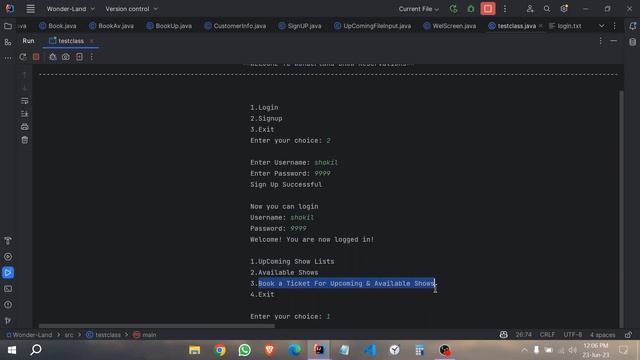This screenshot has width=640, height=360.
Task: Expand the Current File run configuration dropdown
Action: click(418, 9)
